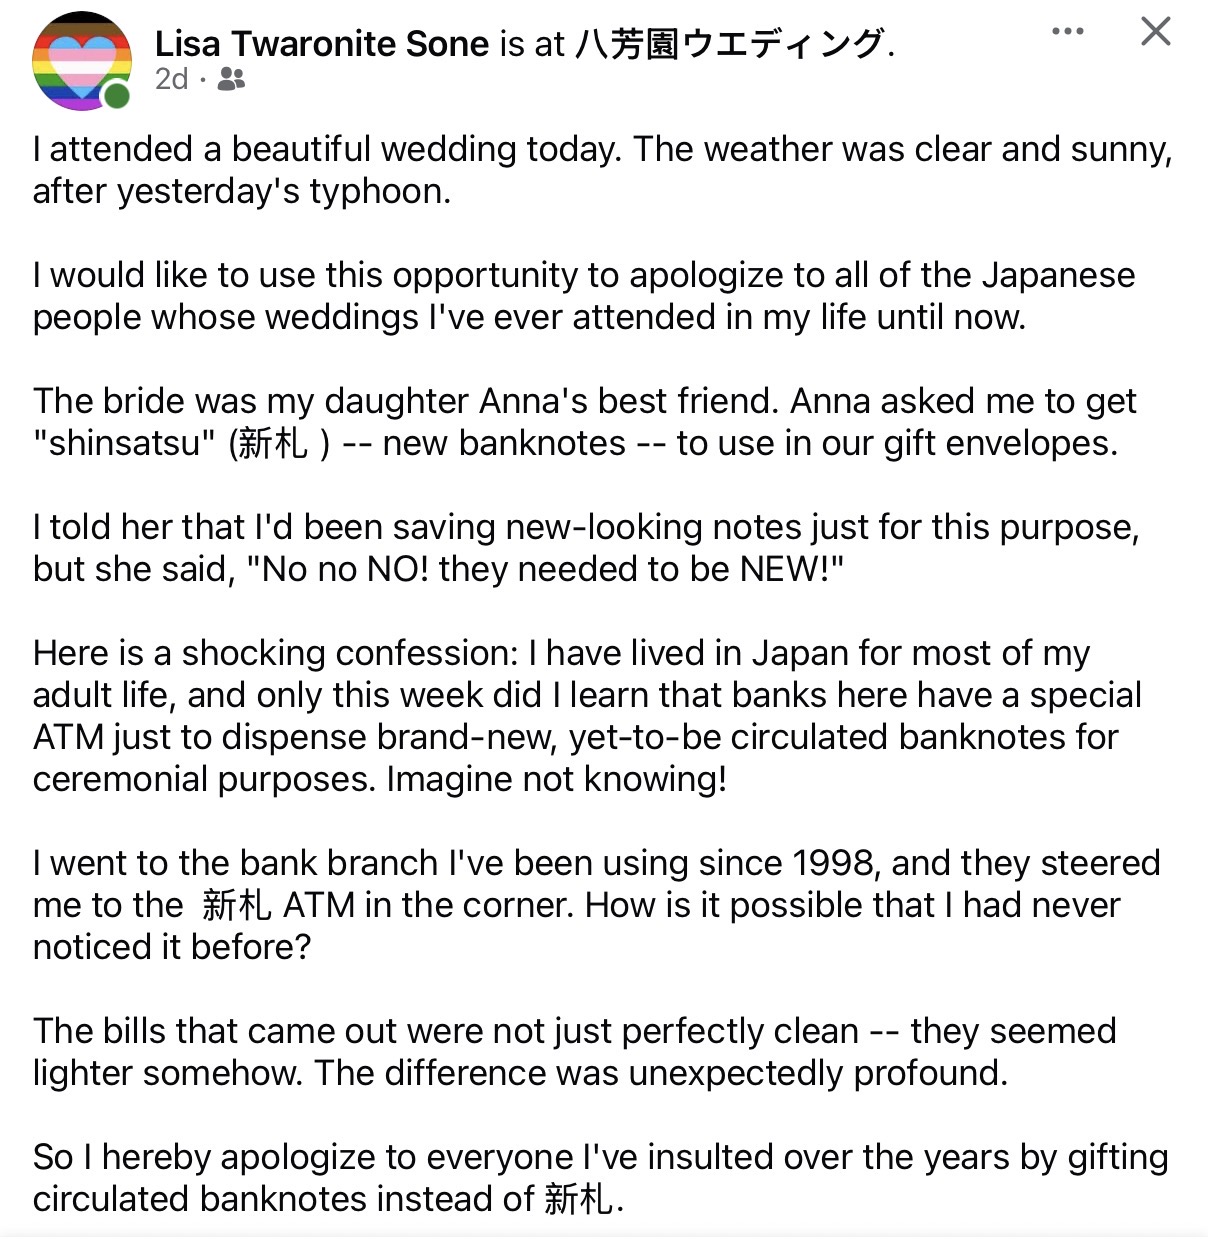Viewport: 1208px width, 1243px height.
Task: Close the post with the X icon
Action: (x=1155, y=31)
